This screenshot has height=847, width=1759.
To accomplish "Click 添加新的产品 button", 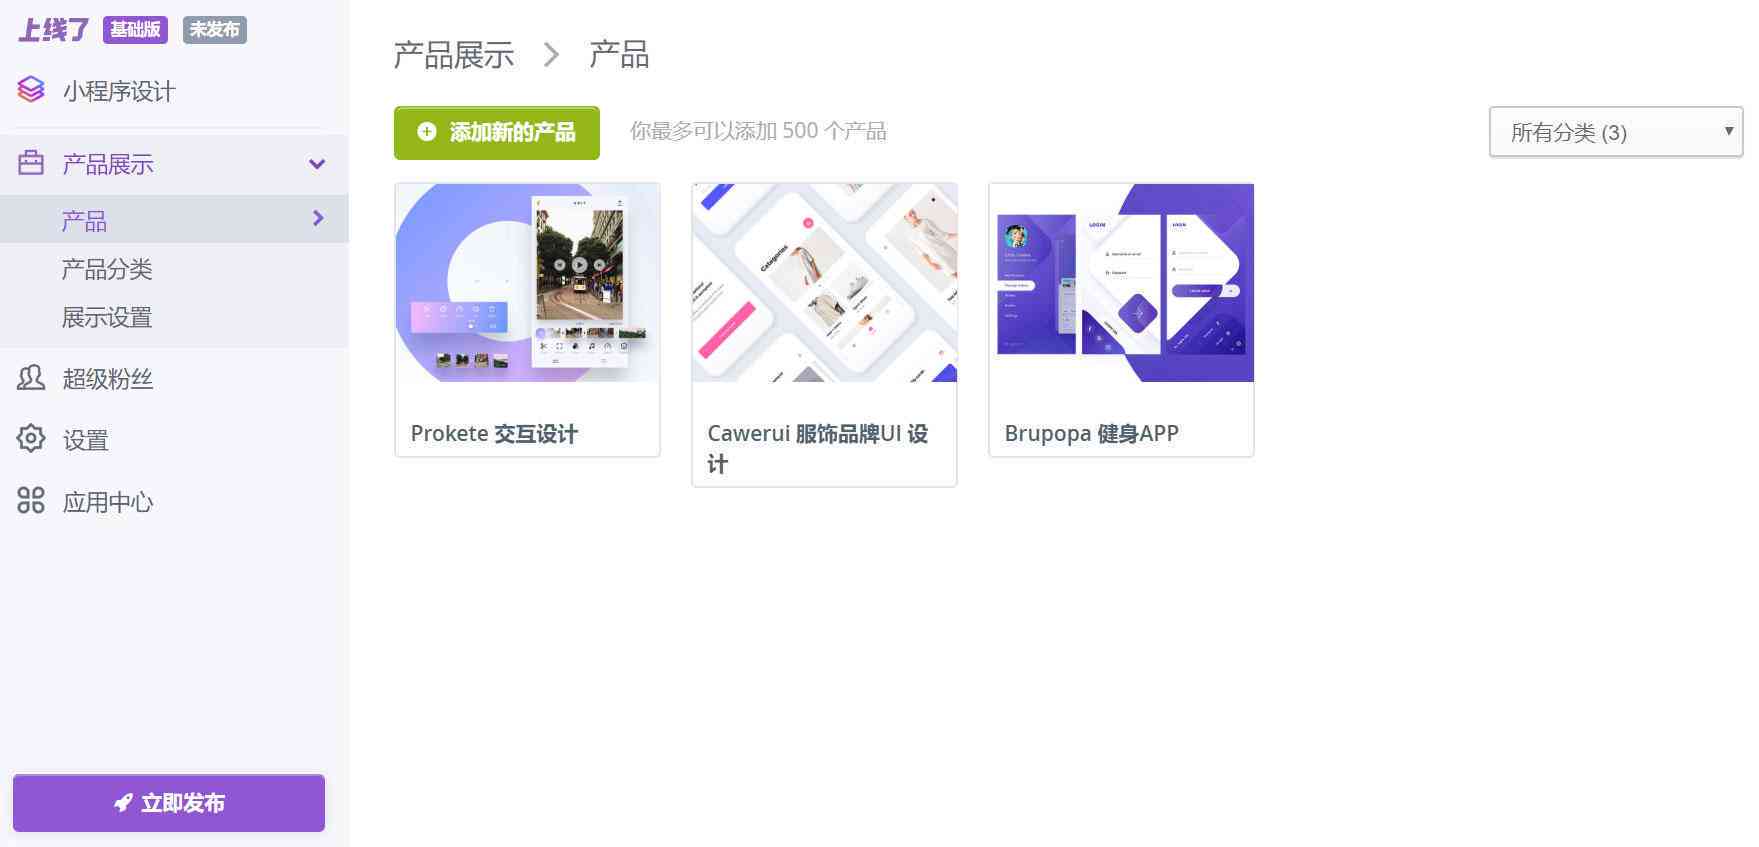I will [x=497, y=133].
